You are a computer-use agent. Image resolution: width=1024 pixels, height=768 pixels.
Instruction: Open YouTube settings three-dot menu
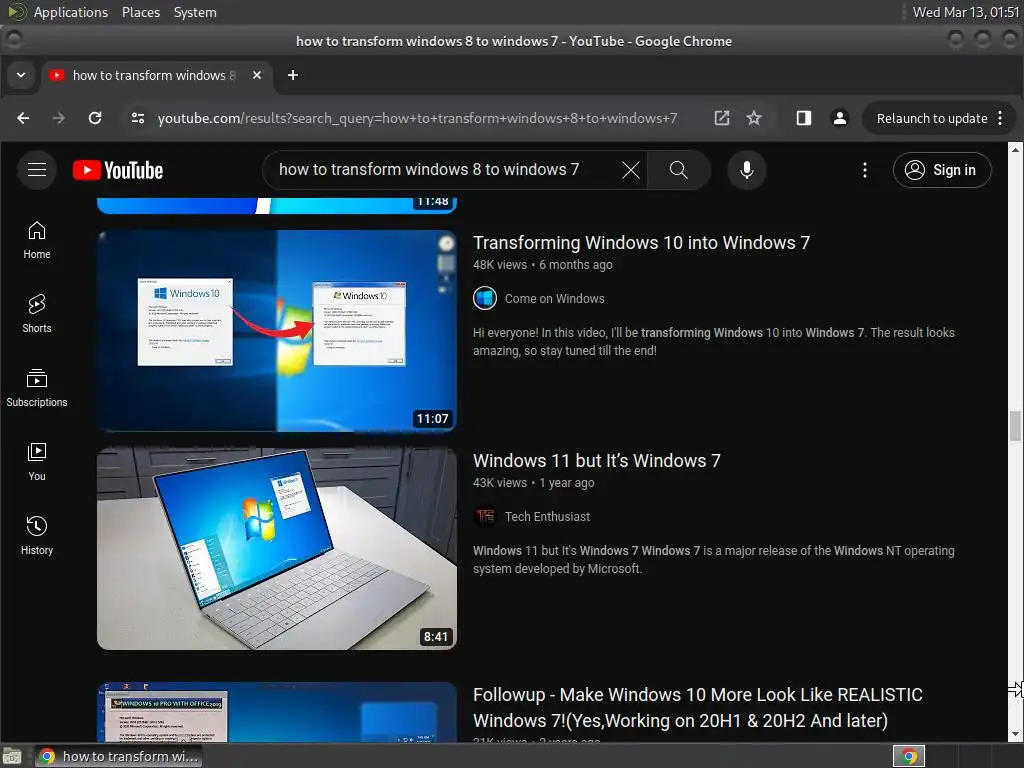click(865, 170)
